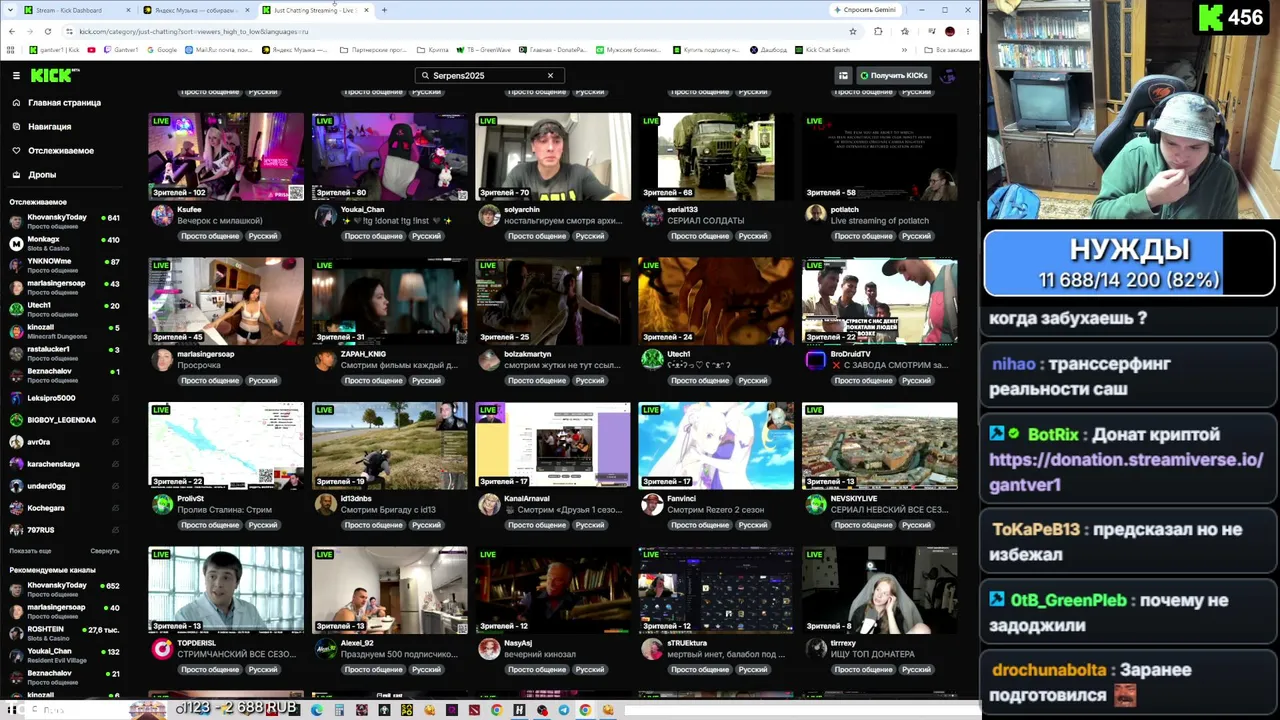The width and height of the screenshot is (1280, 720).
Task: Open Telegram from the taskbar
Action: (x=564, y=710)
